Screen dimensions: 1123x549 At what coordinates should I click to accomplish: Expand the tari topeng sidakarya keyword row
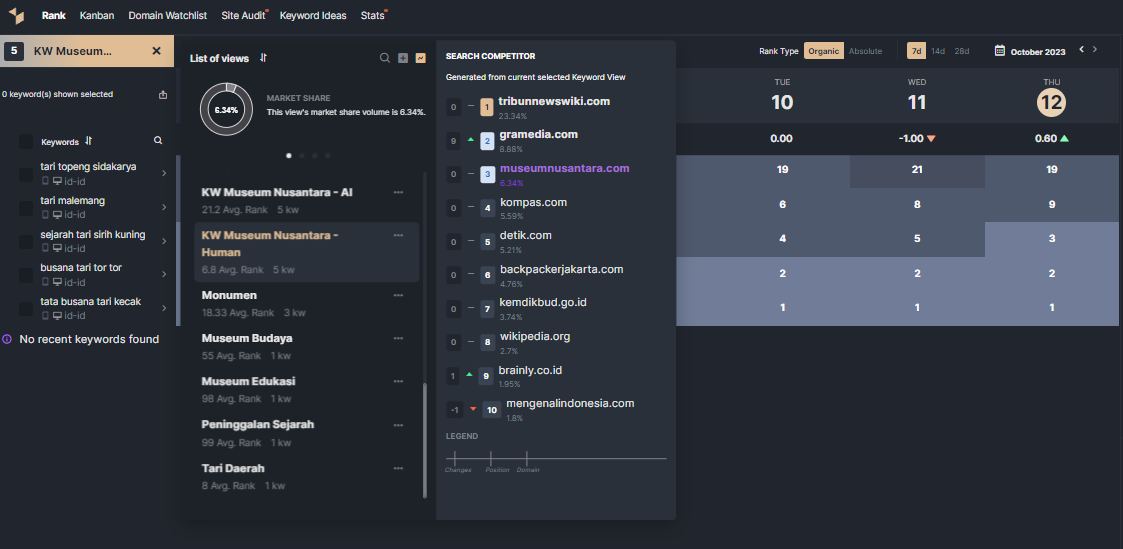pos(164,173)
